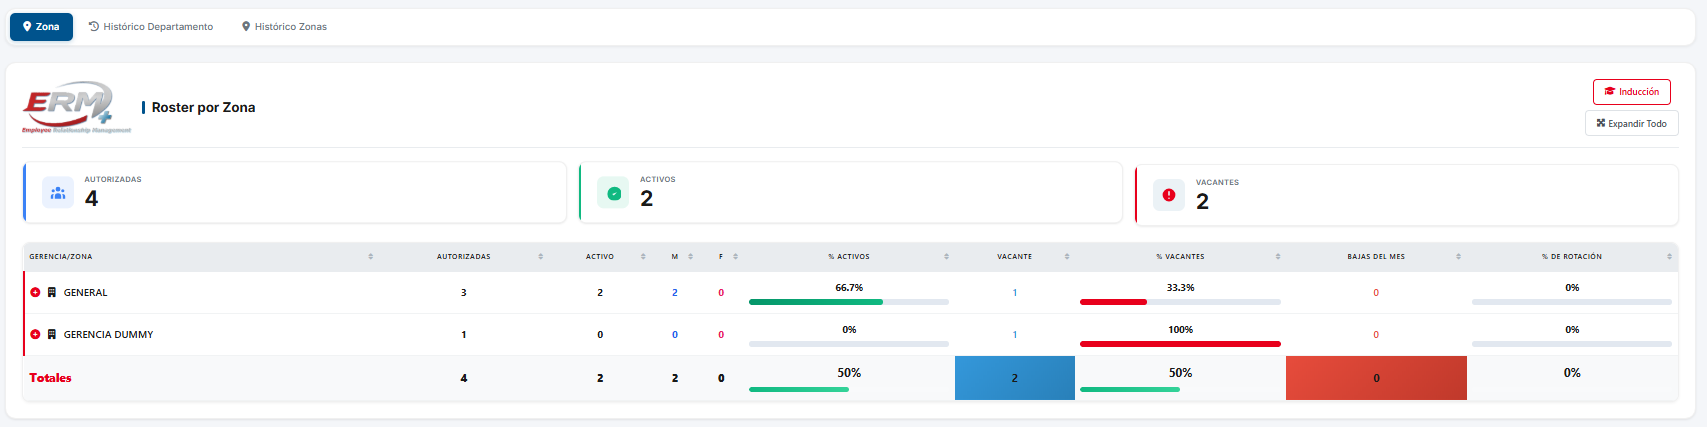1707x427 pixels.
Task: Sort by % de Rotación column arrows
Action: click(1669, 257)
